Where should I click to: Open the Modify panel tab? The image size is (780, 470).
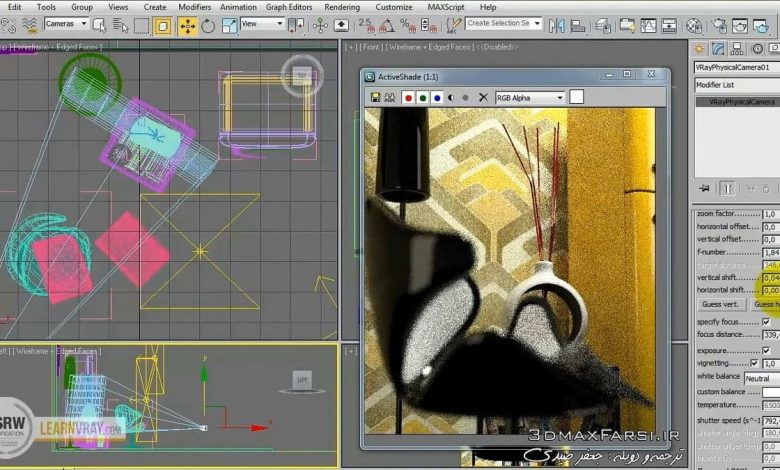coord(718,48)
